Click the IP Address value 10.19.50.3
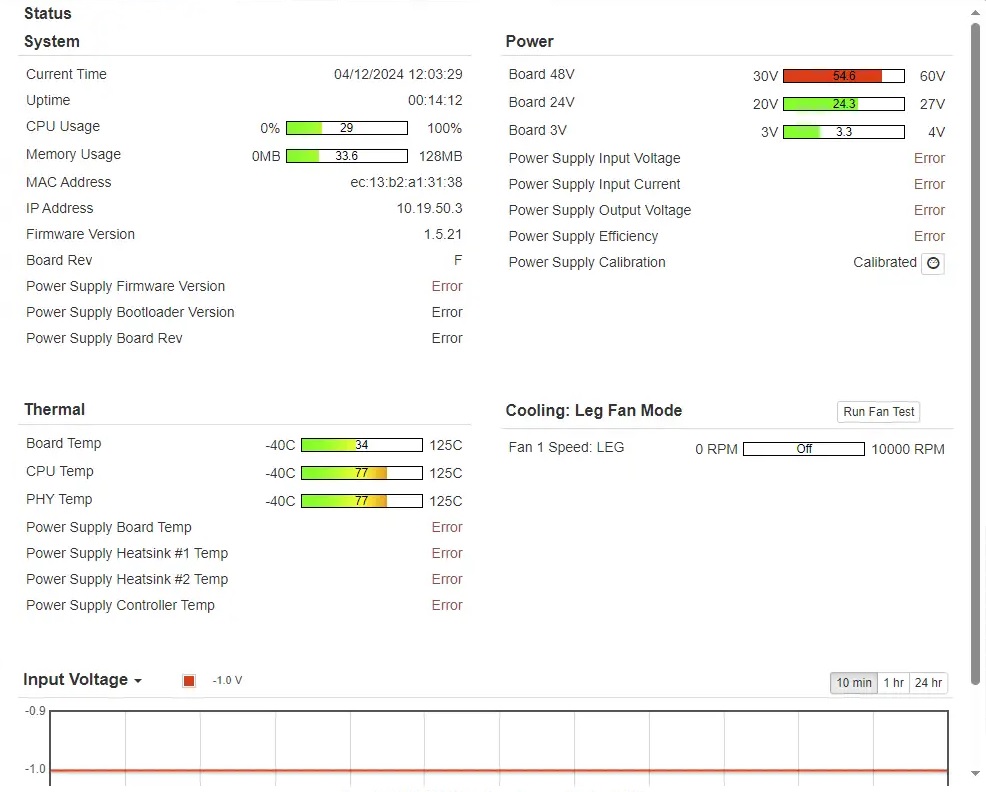 click(429, 209)
